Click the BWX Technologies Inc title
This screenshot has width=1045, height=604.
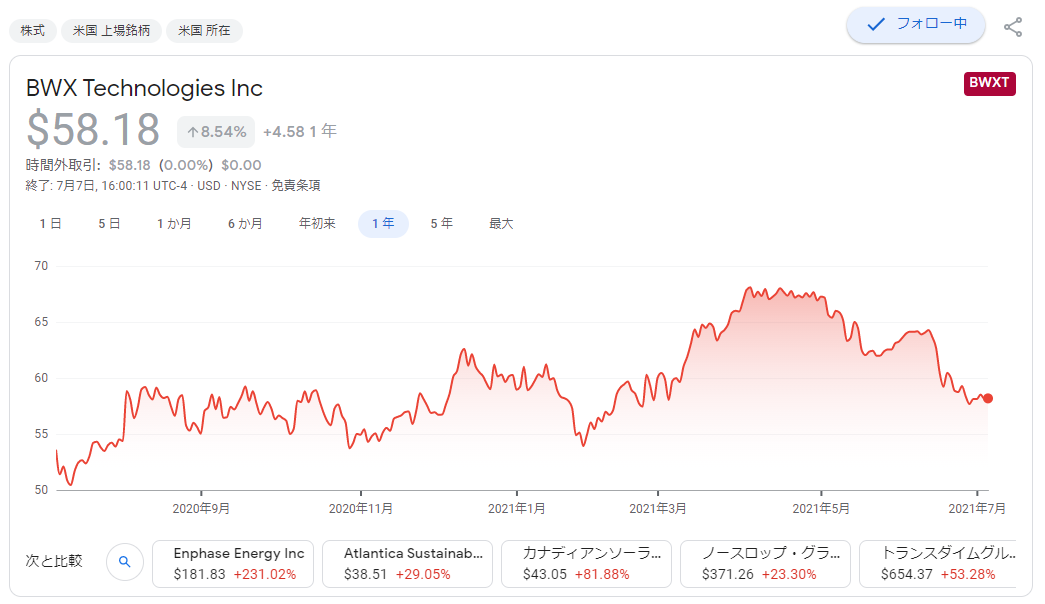click(145, 88)
